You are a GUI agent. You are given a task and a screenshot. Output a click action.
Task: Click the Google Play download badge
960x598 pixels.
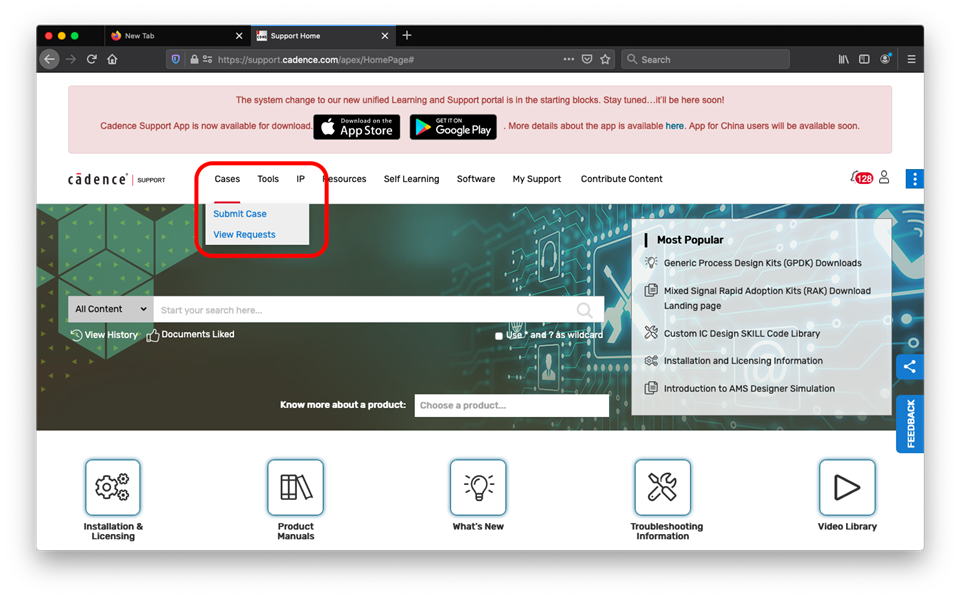[453, 127]
